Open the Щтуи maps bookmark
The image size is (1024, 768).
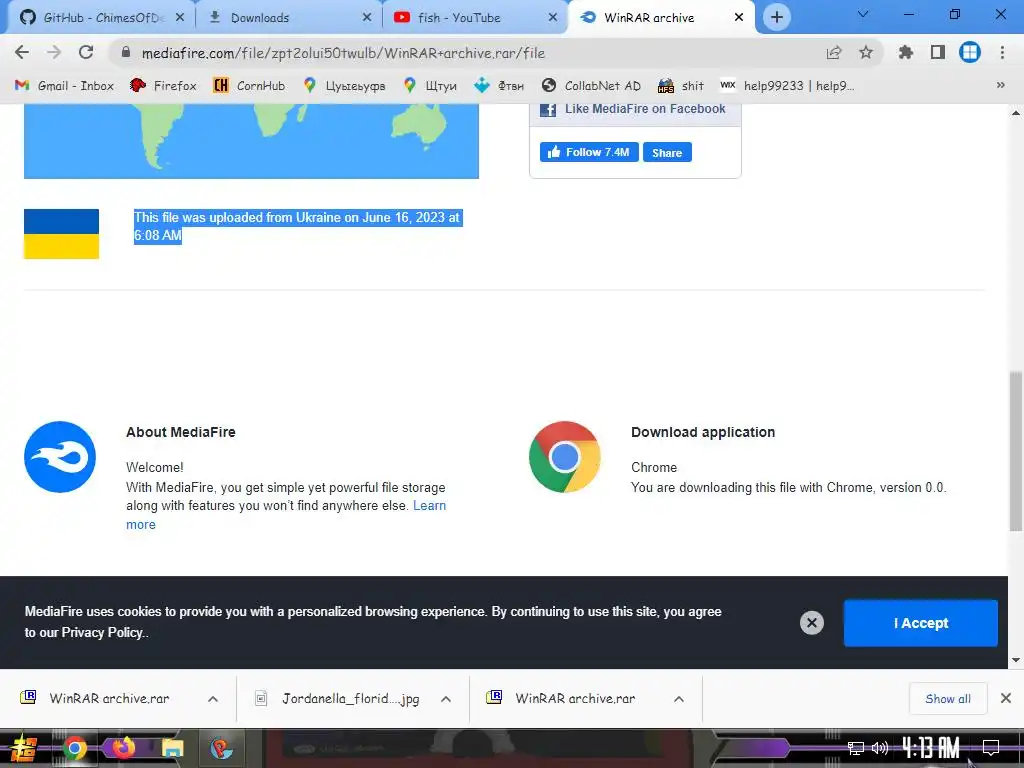[430, 86]
